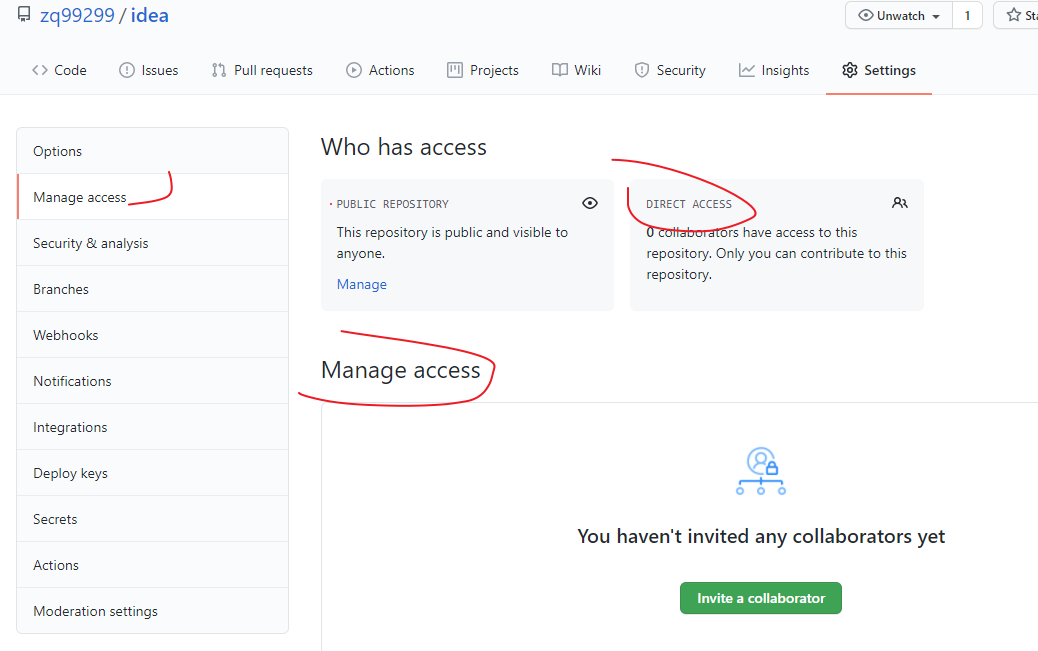The width and height of the screenshot is (1038, 651).
Task: Click the collaborator illustration icon
Action: tap(761, 471)
